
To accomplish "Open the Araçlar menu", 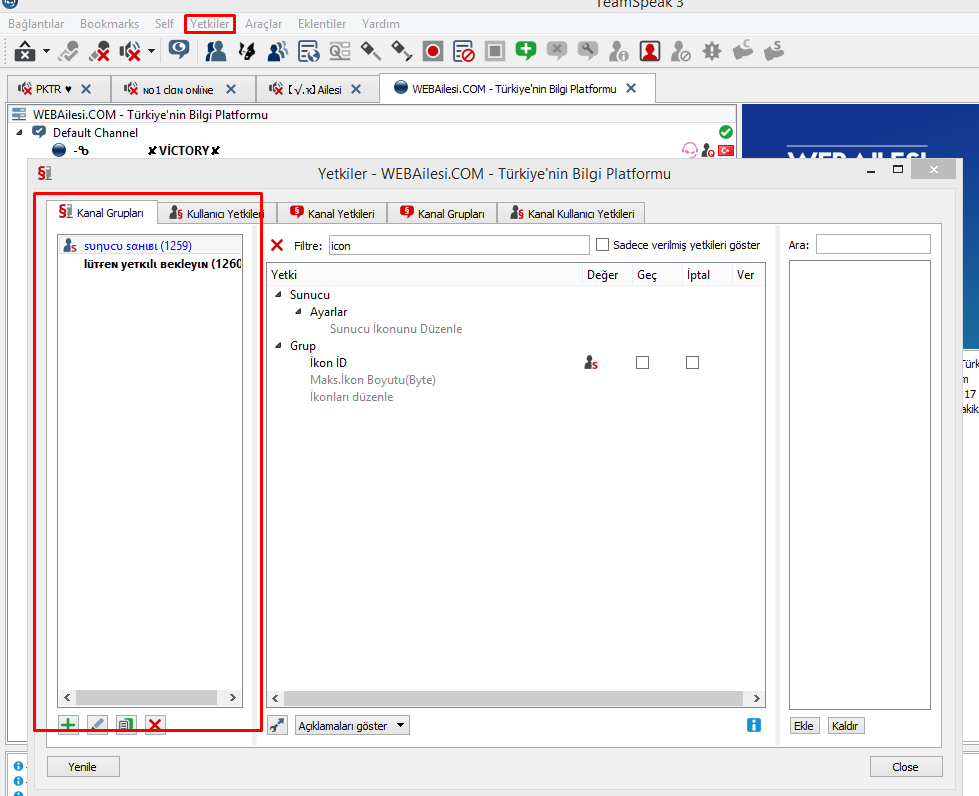I will coord(263,24).
